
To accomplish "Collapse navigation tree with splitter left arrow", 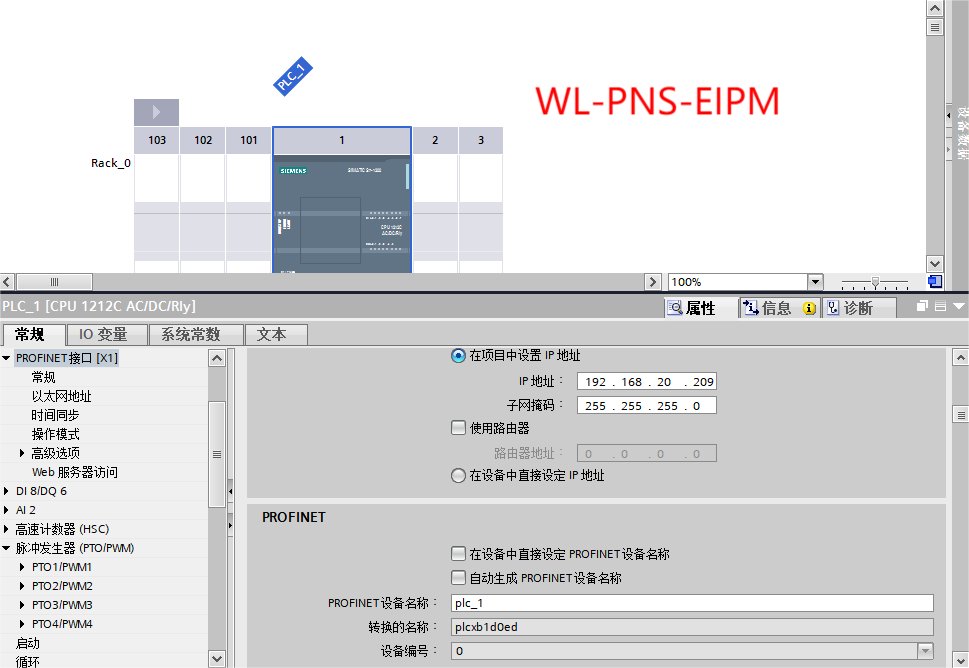I will pos(231,491).
